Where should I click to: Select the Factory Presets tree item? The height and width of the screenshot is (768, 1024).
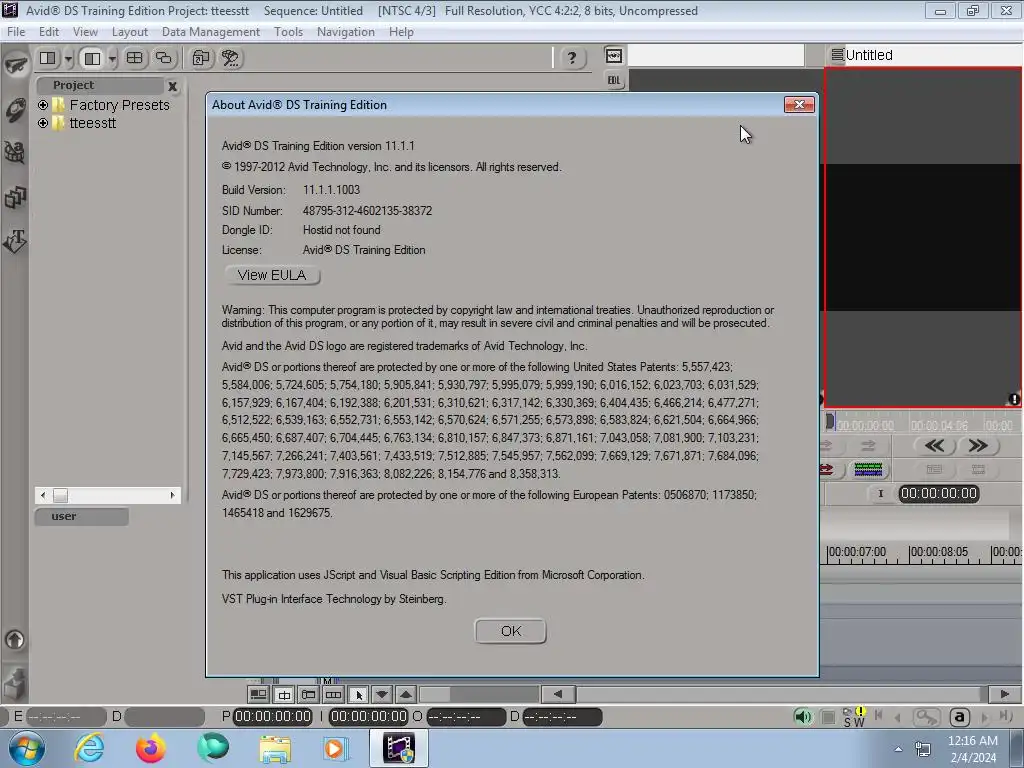120,105
